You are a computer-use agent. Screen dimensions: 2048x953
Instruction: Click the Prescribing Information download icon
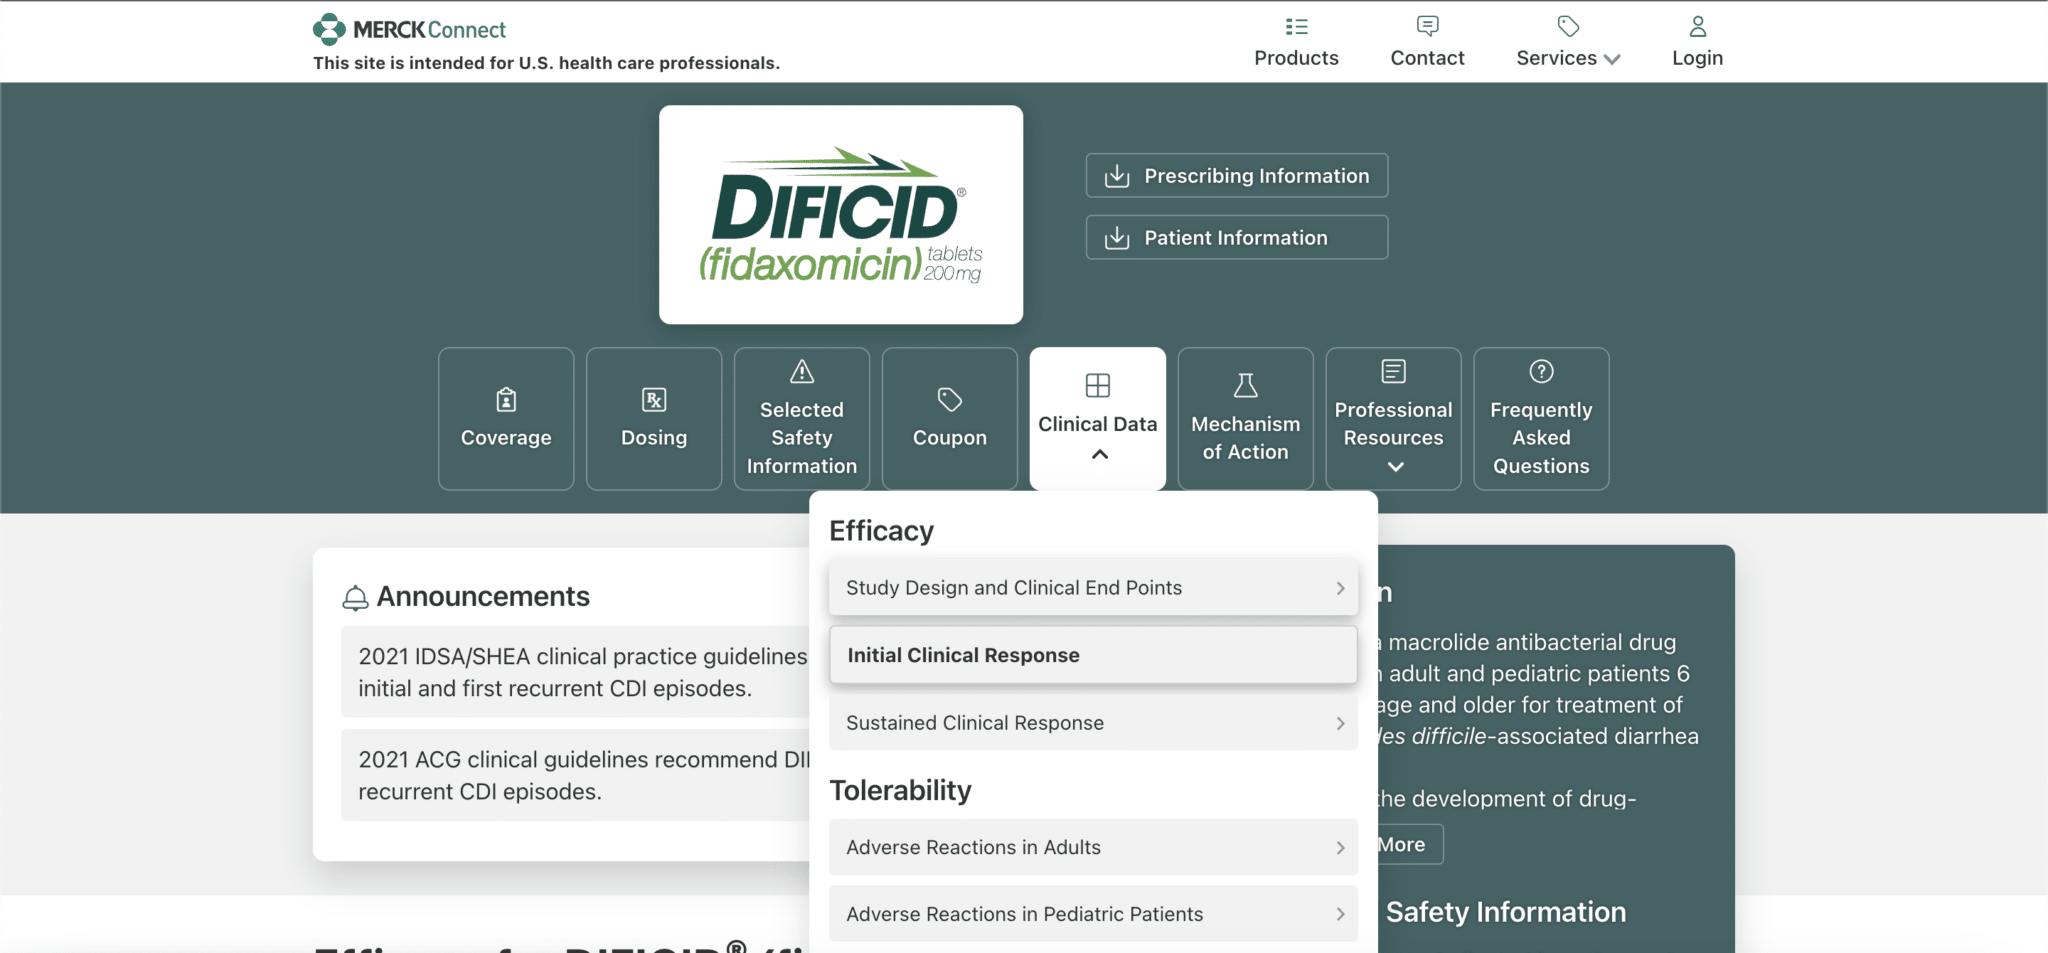point(1115,175)
